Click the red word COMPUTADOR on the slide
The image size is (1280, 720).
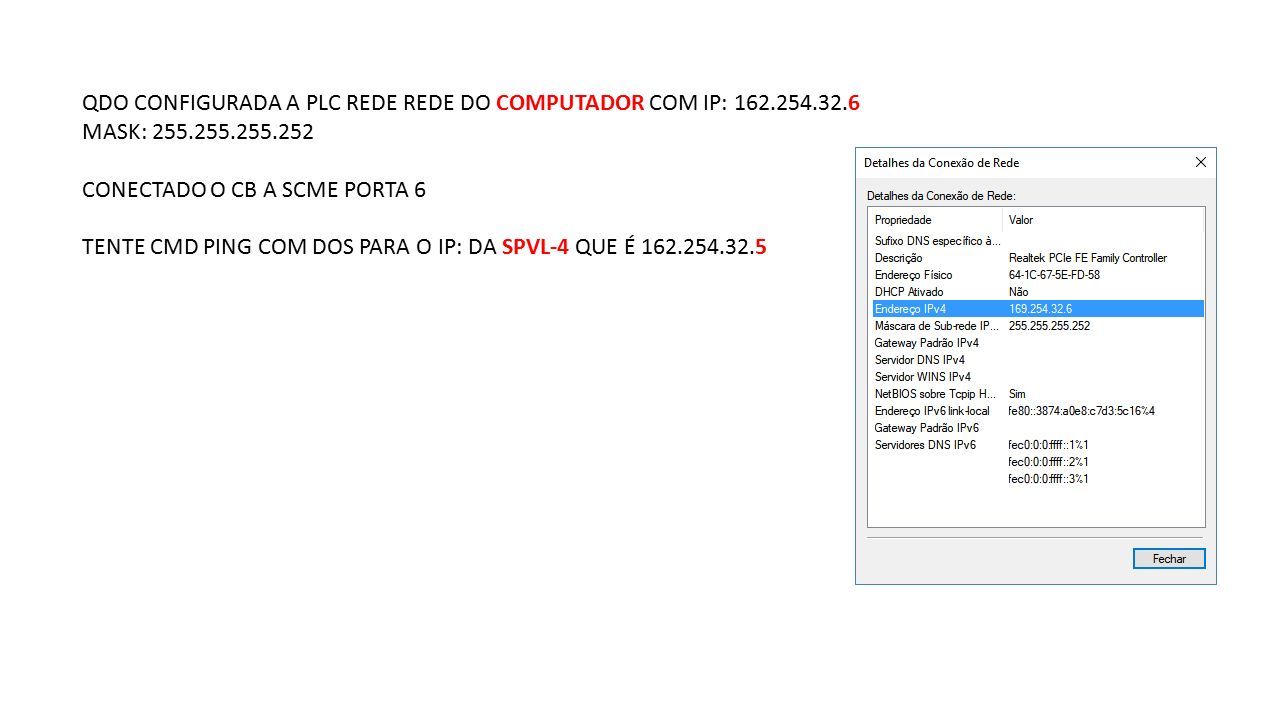click(569, 103)
